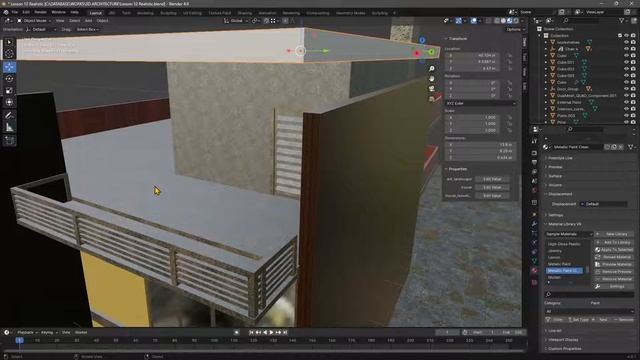Expand the Surface material section
This screenshot has height=360, width=640.
(x=555, y=176)
